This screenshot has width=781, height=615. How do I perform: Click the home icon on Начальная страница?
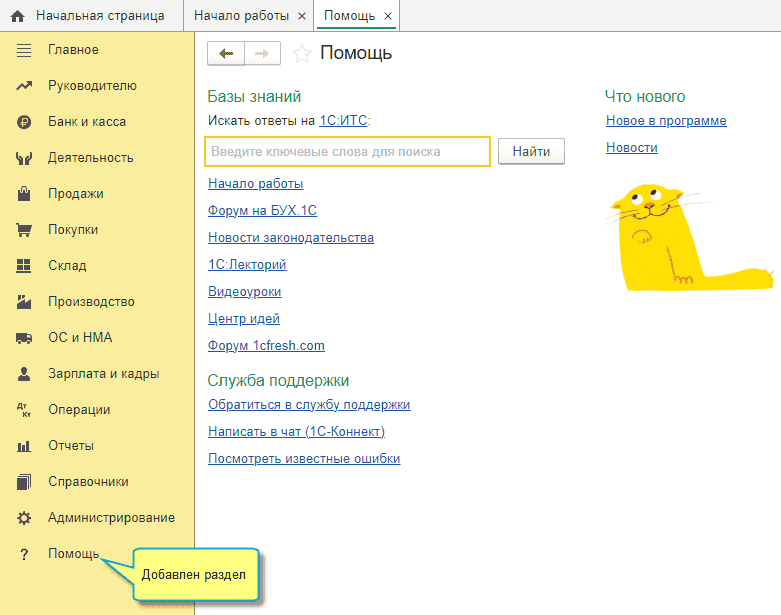click(x=17, y=16)
